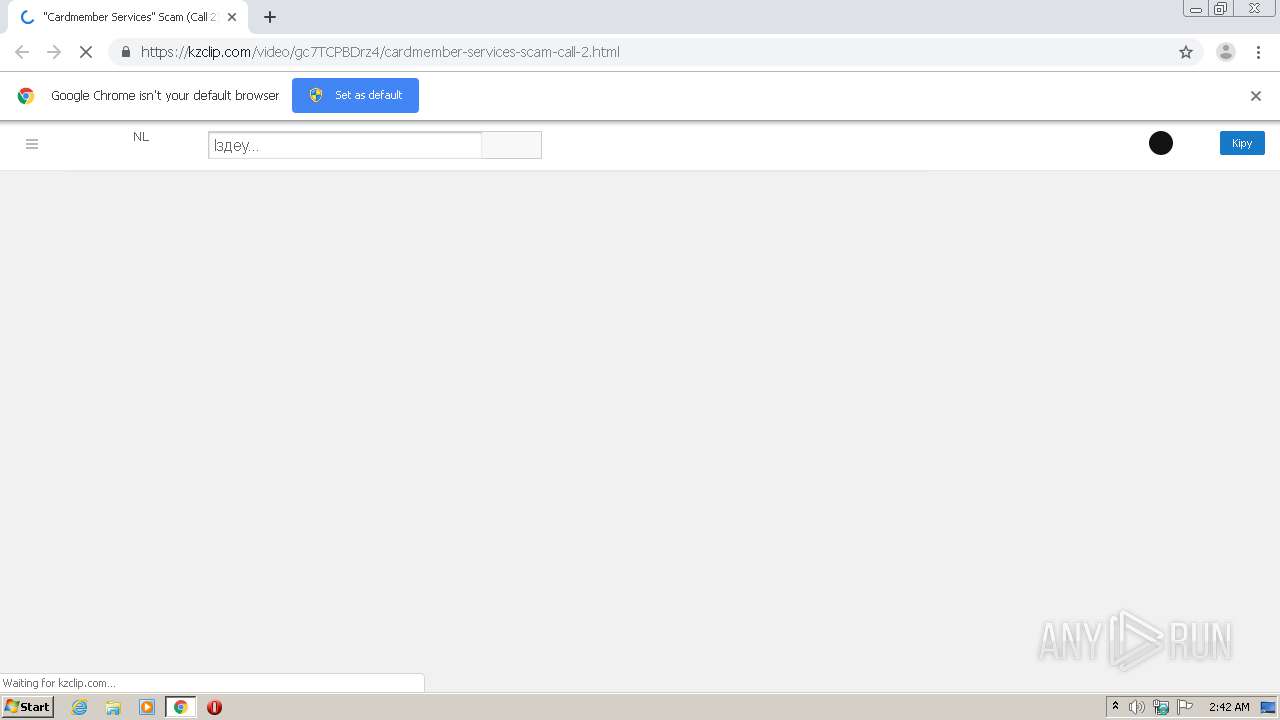Show hidden system tray icons

click(1116, 707)
